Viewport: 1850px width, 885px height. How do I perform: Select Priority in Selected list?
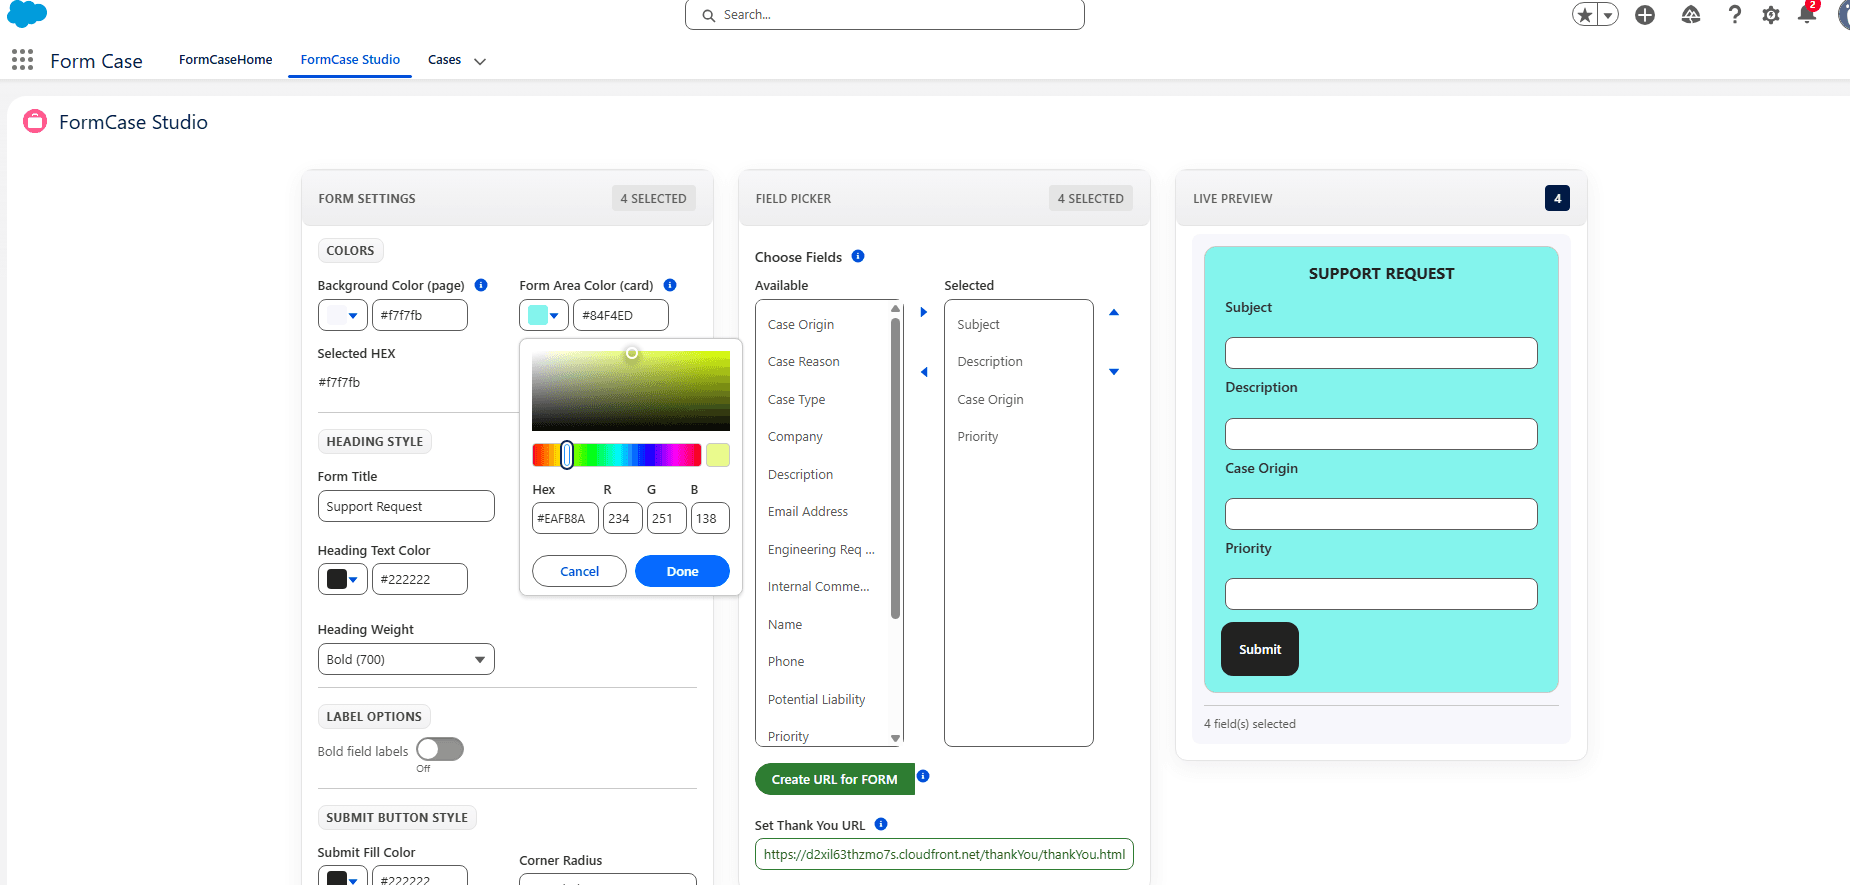[1018, 436]
